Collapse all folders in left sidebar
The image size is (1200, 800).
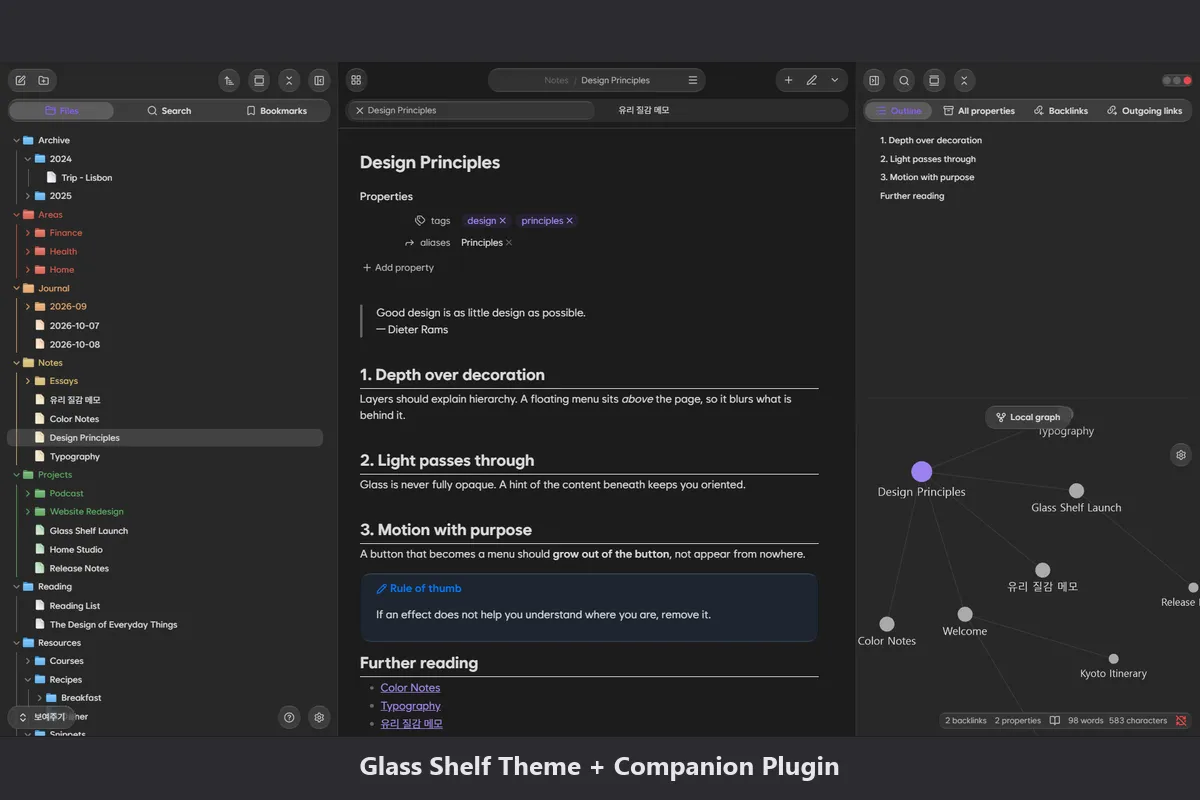click(x=289, y=80)
